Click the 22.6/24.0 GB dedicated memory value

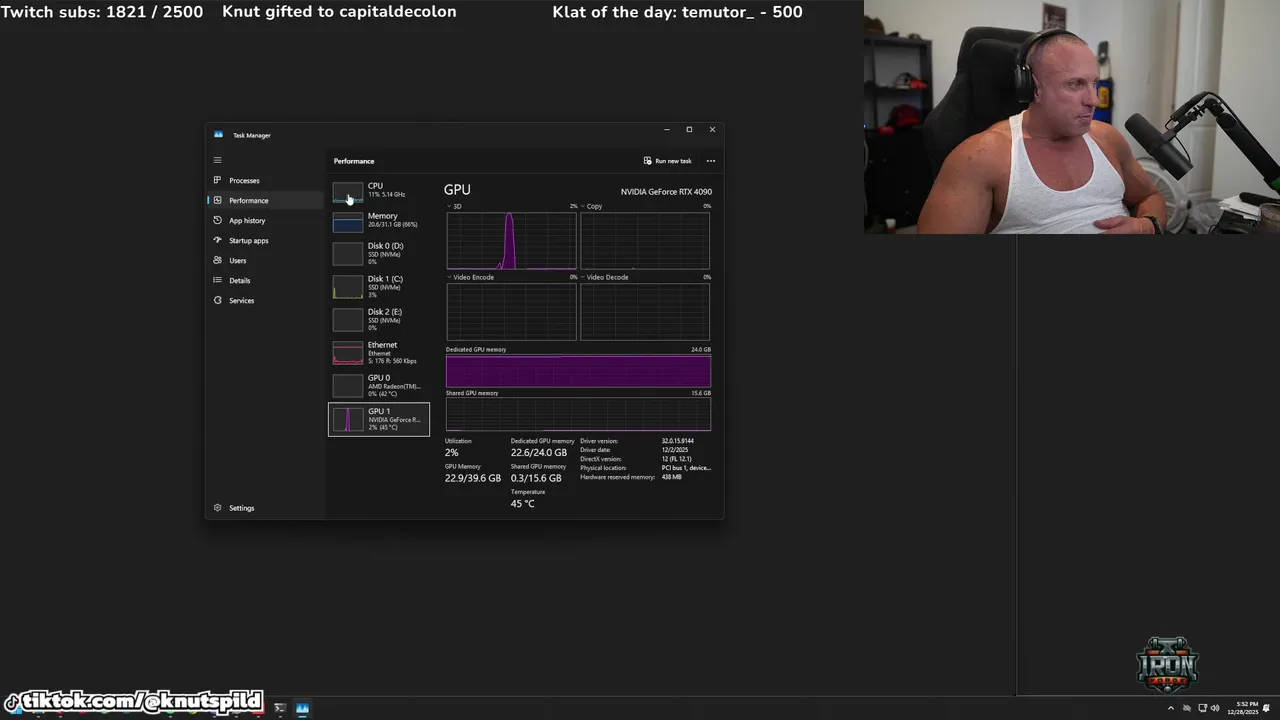(x=539, y=453)
